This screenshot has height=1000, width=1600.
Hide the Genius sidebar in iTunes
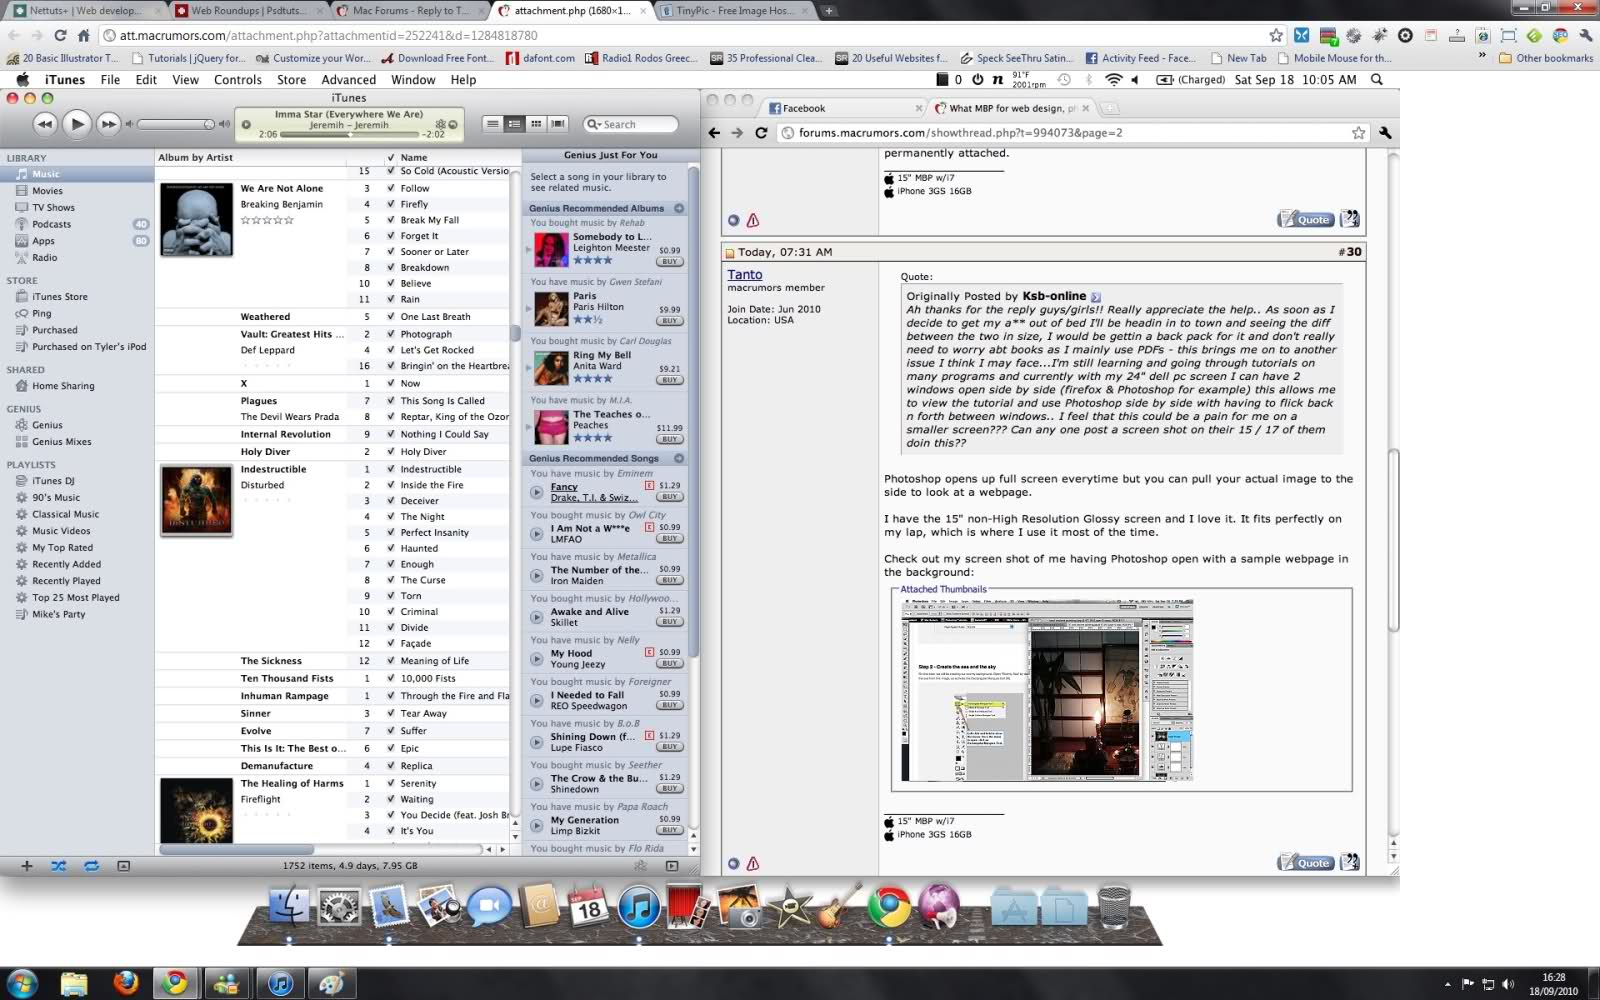672,866
